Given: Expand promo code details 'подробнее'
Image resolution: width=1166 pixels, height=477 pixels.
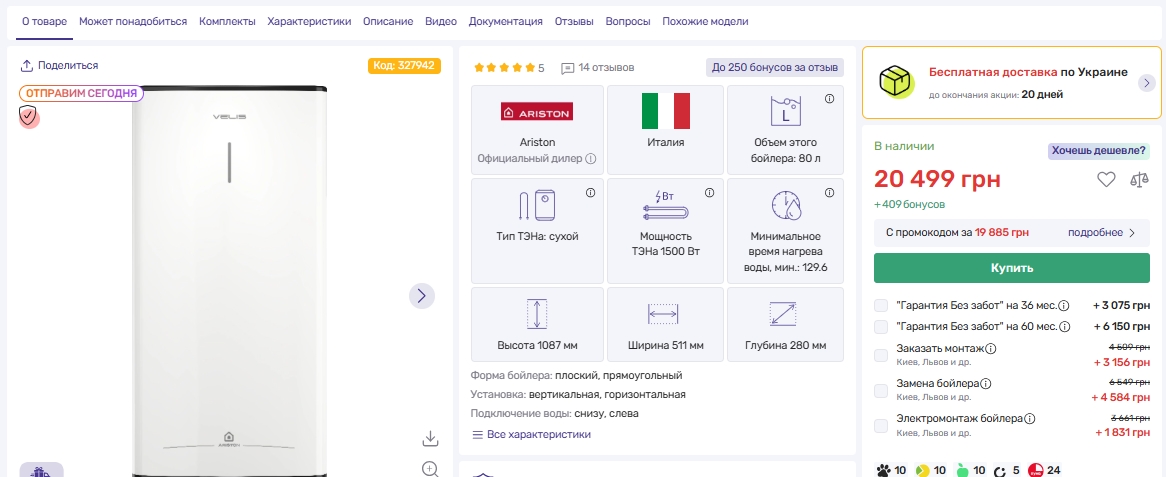Looking at the screenshot, I should [x=1102, y=233].
